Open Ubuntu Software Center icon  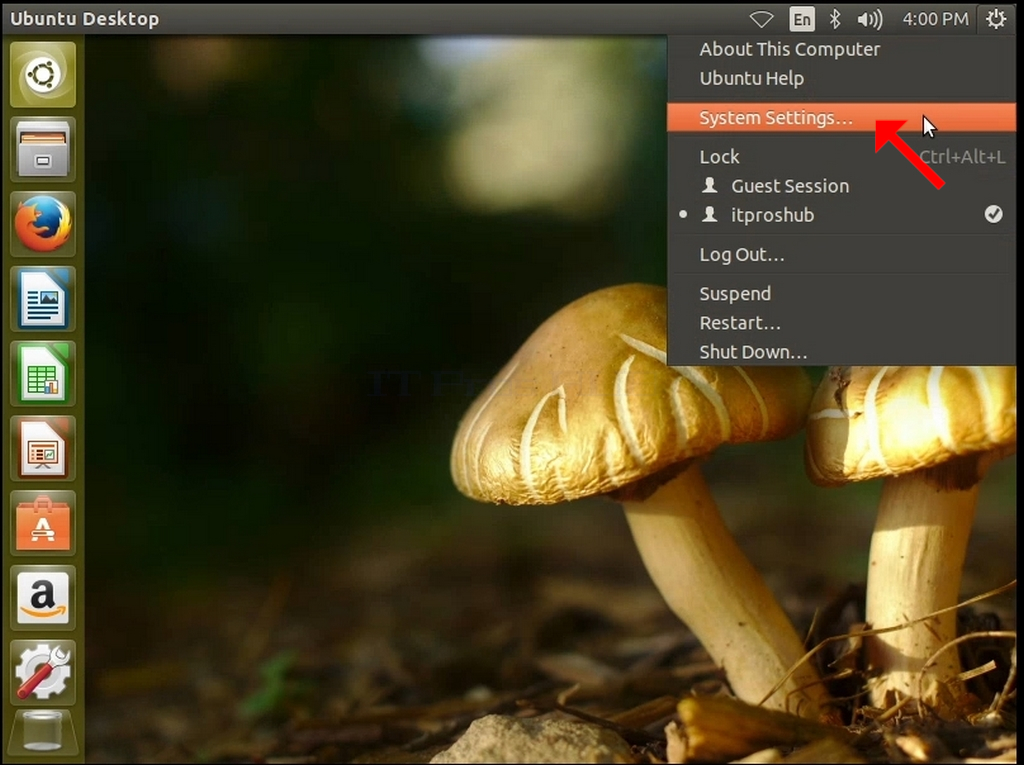[43, 523]
